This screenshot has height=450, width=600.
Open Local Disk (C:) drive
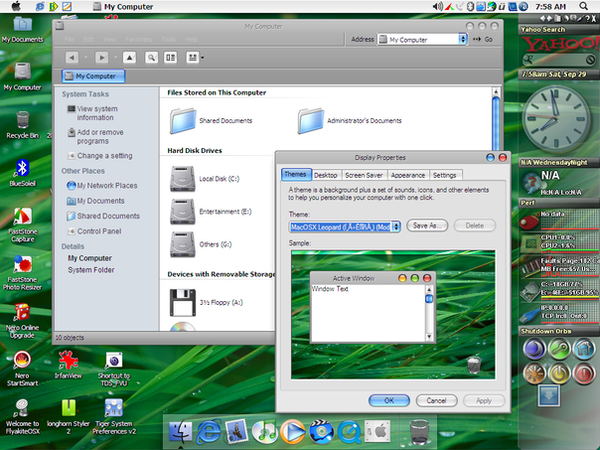click(183, 179)
